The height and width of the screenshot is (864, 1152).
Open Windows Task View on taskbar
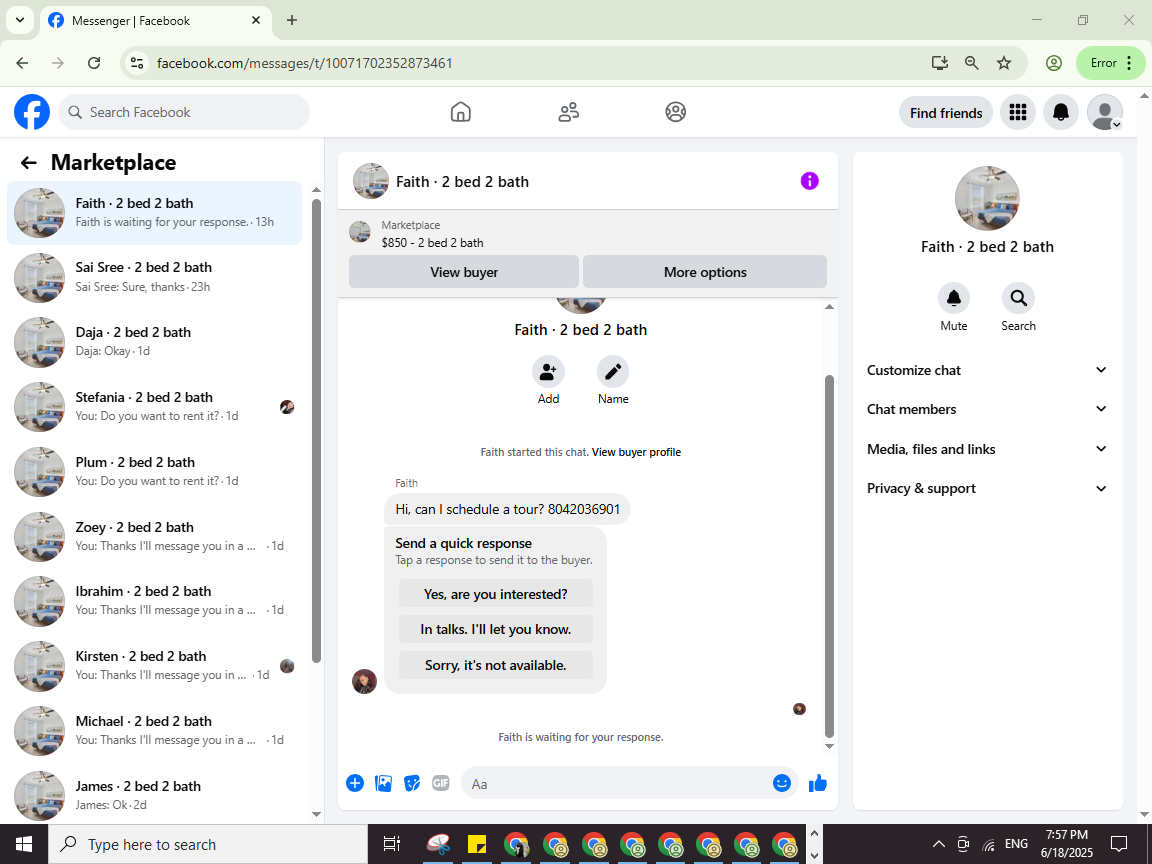click(392, 844)
